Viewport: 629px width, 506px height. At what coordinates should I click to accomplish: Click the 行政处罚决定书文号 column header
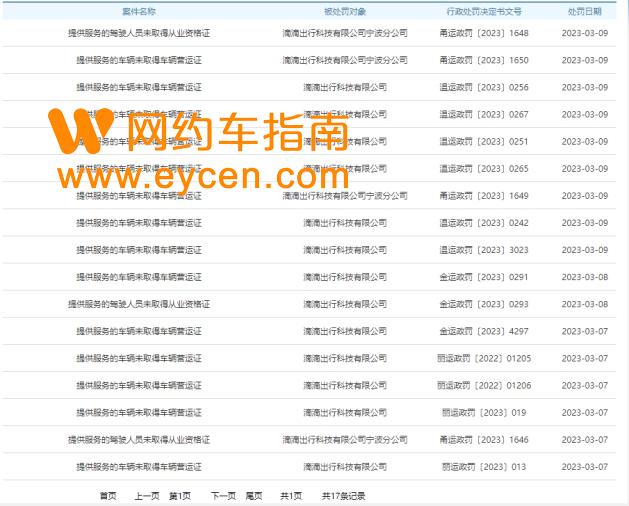(484, 12)
